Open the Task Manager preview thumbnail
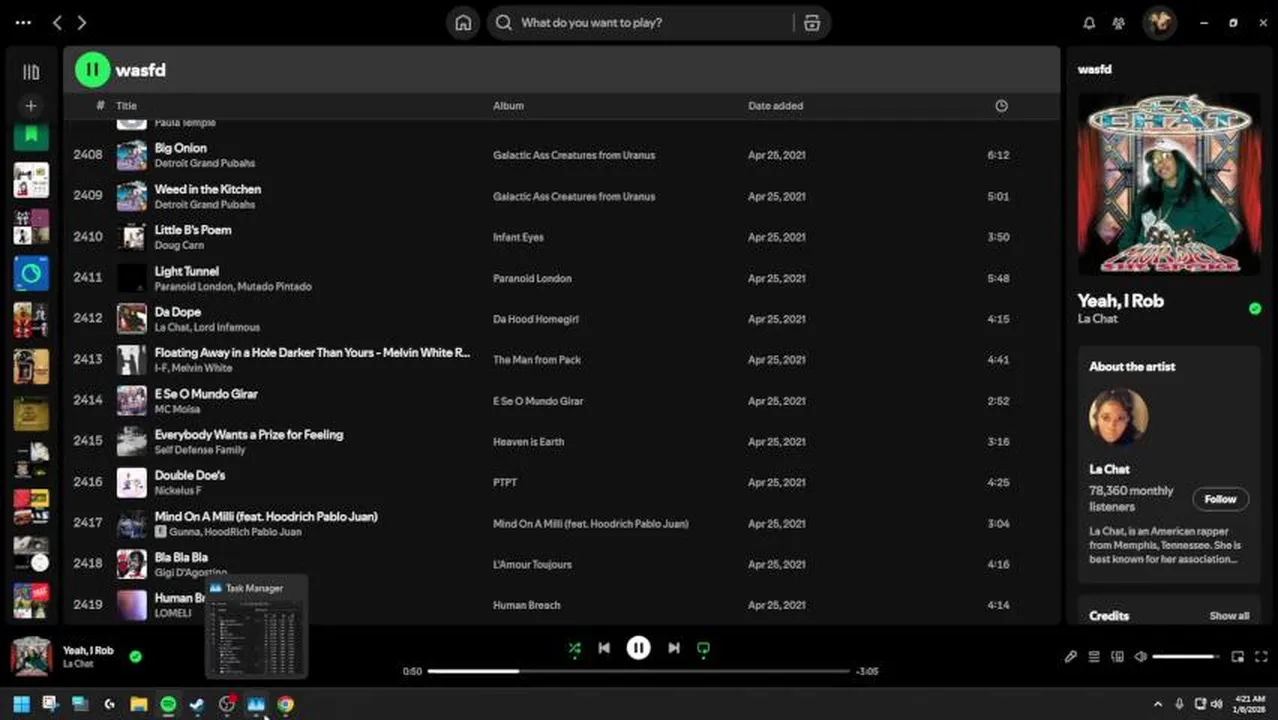The width and height of the screenshot is (1278, 720). click(x=256, y=627)
